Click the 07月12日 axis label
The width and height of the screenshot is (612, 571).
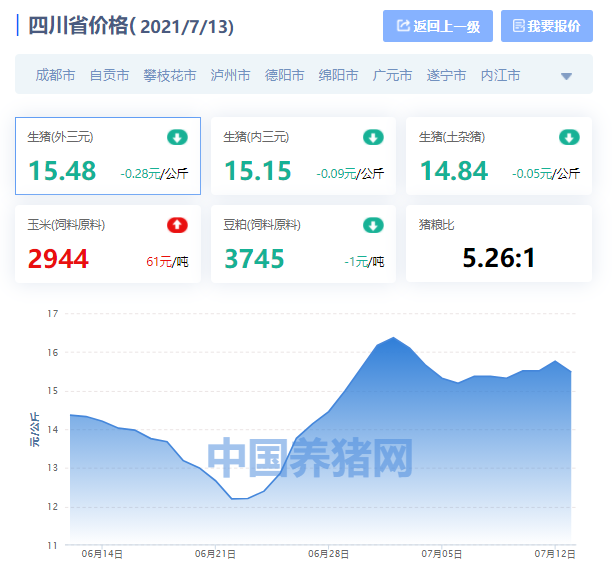click(x=555, y=554)
